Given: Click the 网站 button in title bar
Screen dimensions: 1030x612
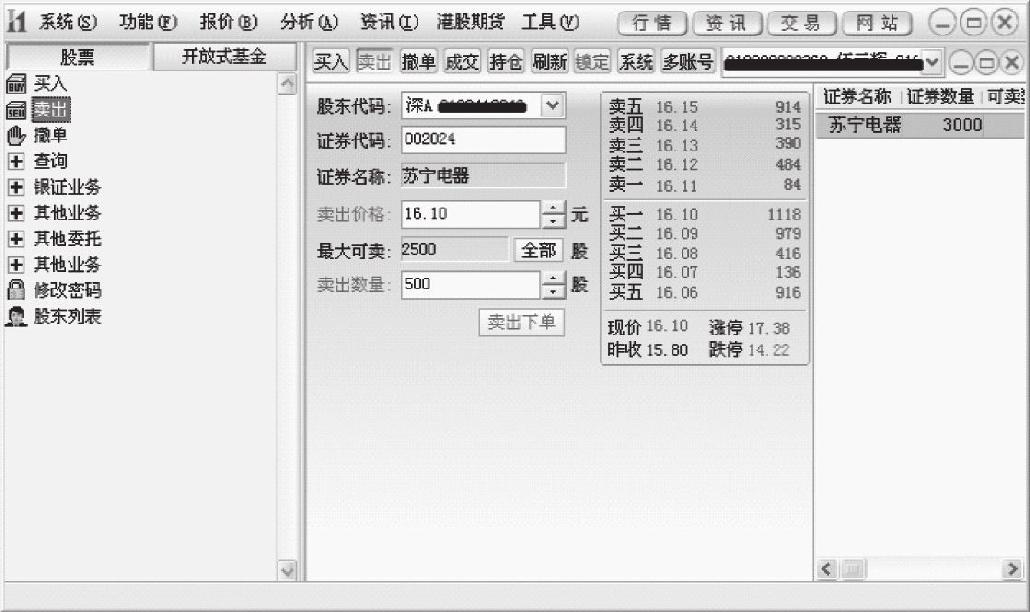Looking at the screenshot, I should (x=877, y=24).
